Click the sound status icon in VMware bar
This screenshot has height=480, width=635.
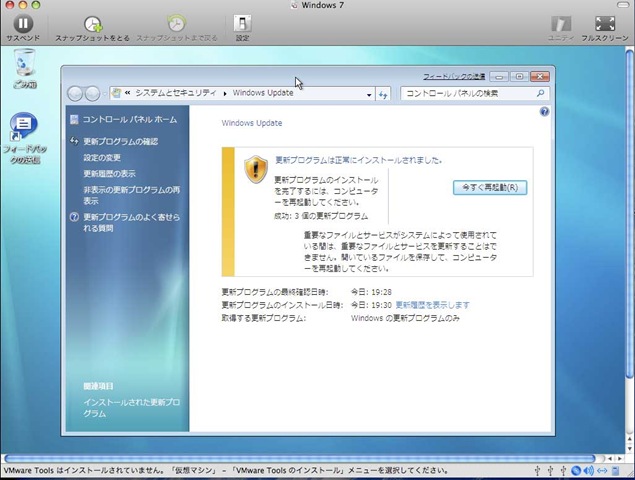pyautogui.click(x=588, y=471)
